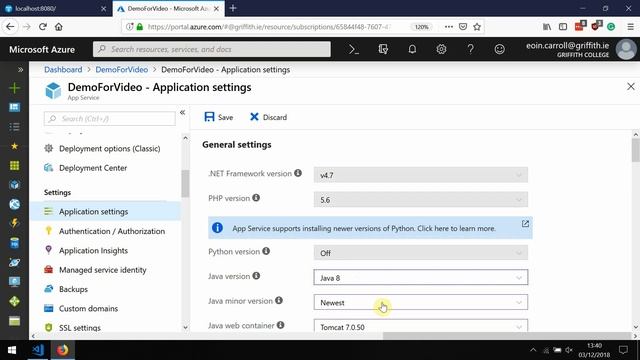Open Windows Start menu

[x=12, y=350]
